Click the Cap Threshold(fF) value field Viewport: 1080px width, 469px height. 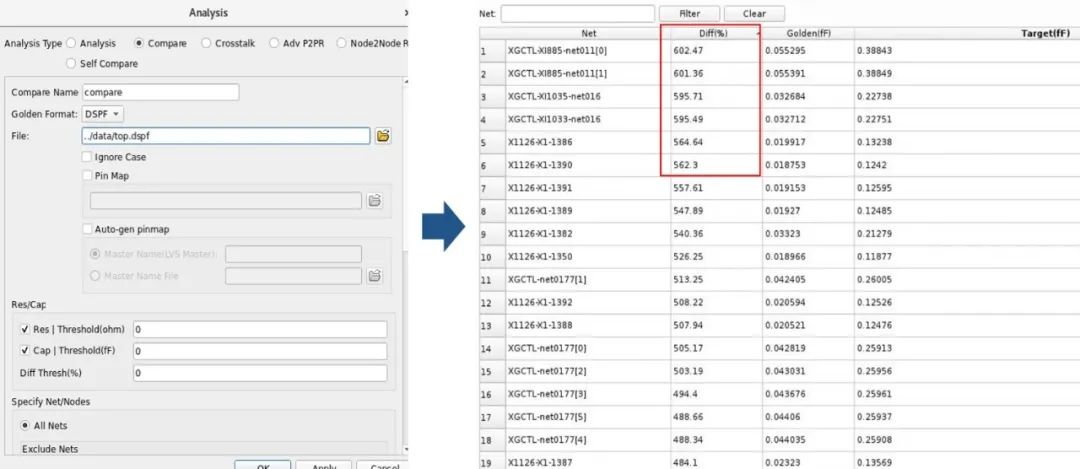(x=260, y=351)
